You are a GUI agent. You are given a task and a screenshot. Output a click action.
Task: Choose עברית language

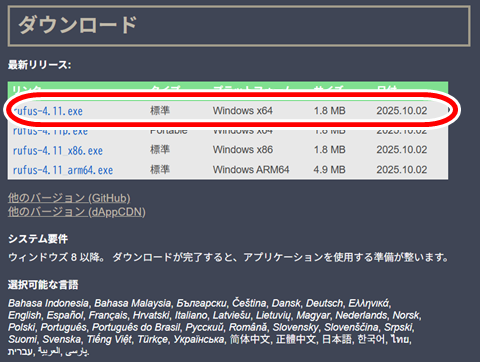coord(20,351)
